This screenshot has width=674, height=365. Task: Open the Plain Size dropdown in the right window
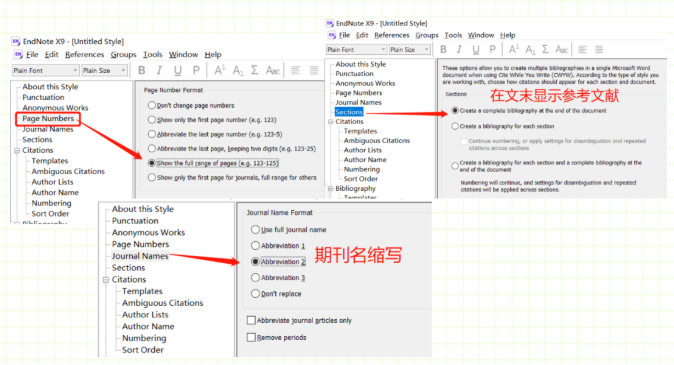[x=410, y=49]
